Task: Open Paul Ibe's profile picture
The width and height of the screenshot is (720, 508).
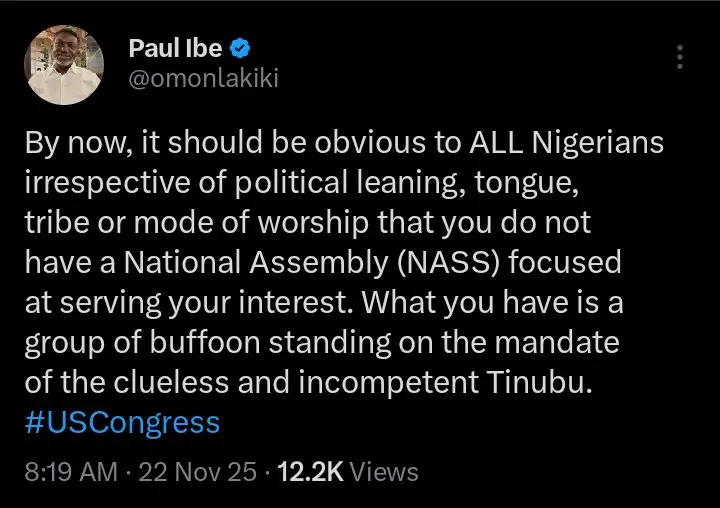Action: (64, 65)
